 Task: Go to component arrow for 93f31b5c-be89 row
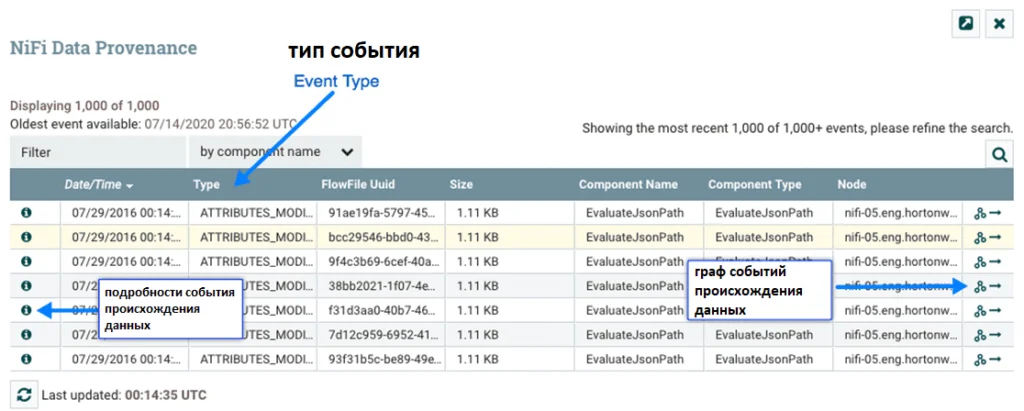[x=995, y=359]
